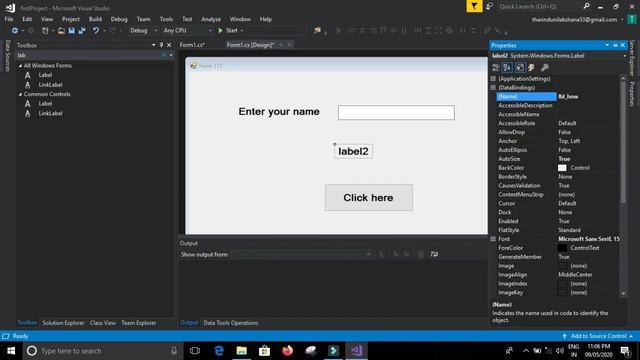640x360 pixels.
Task: Click the Properties page icon in Properties panel
Action: pos(520,68)
